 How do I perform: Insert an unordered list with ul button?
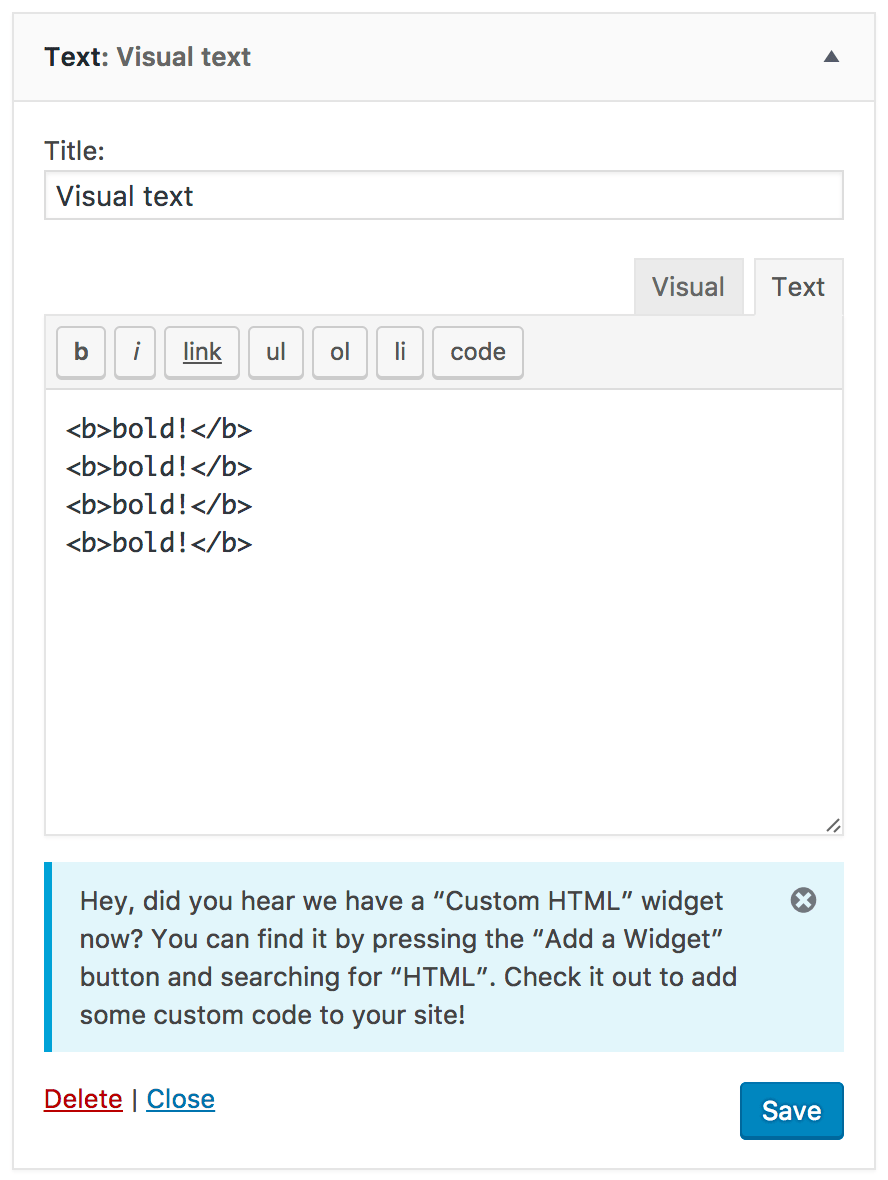point(276,352)
